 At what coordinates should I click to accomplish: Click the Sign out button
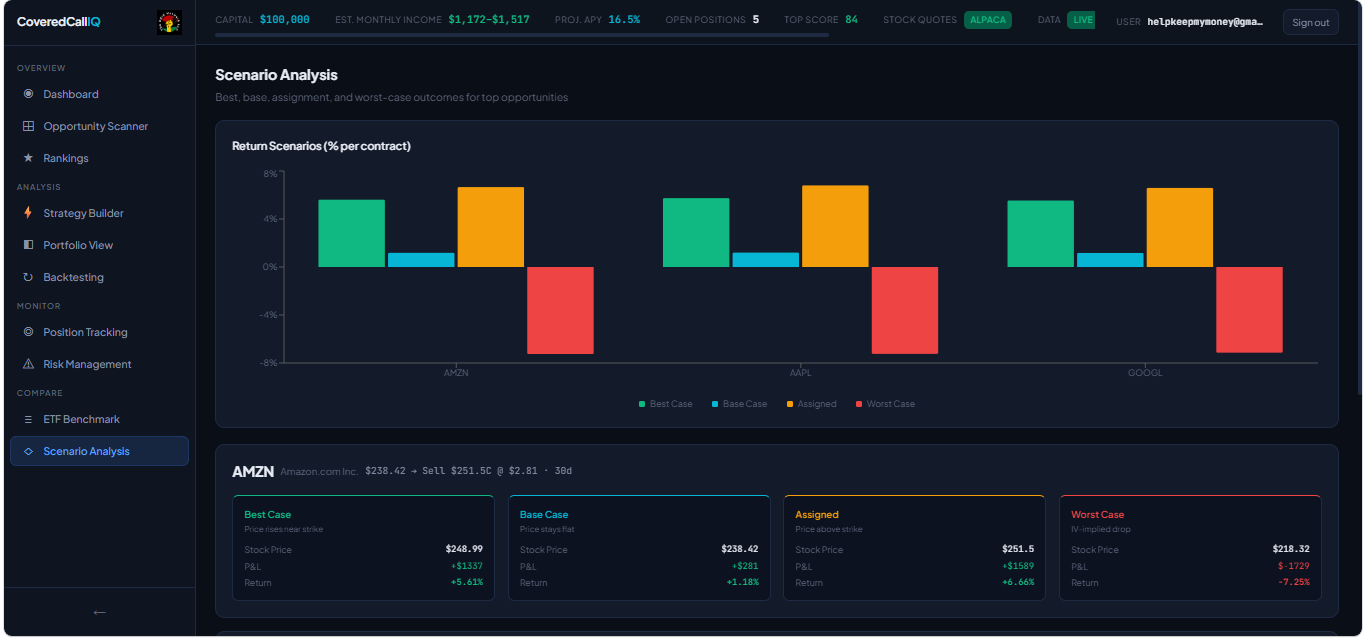tap(1310, 22)
